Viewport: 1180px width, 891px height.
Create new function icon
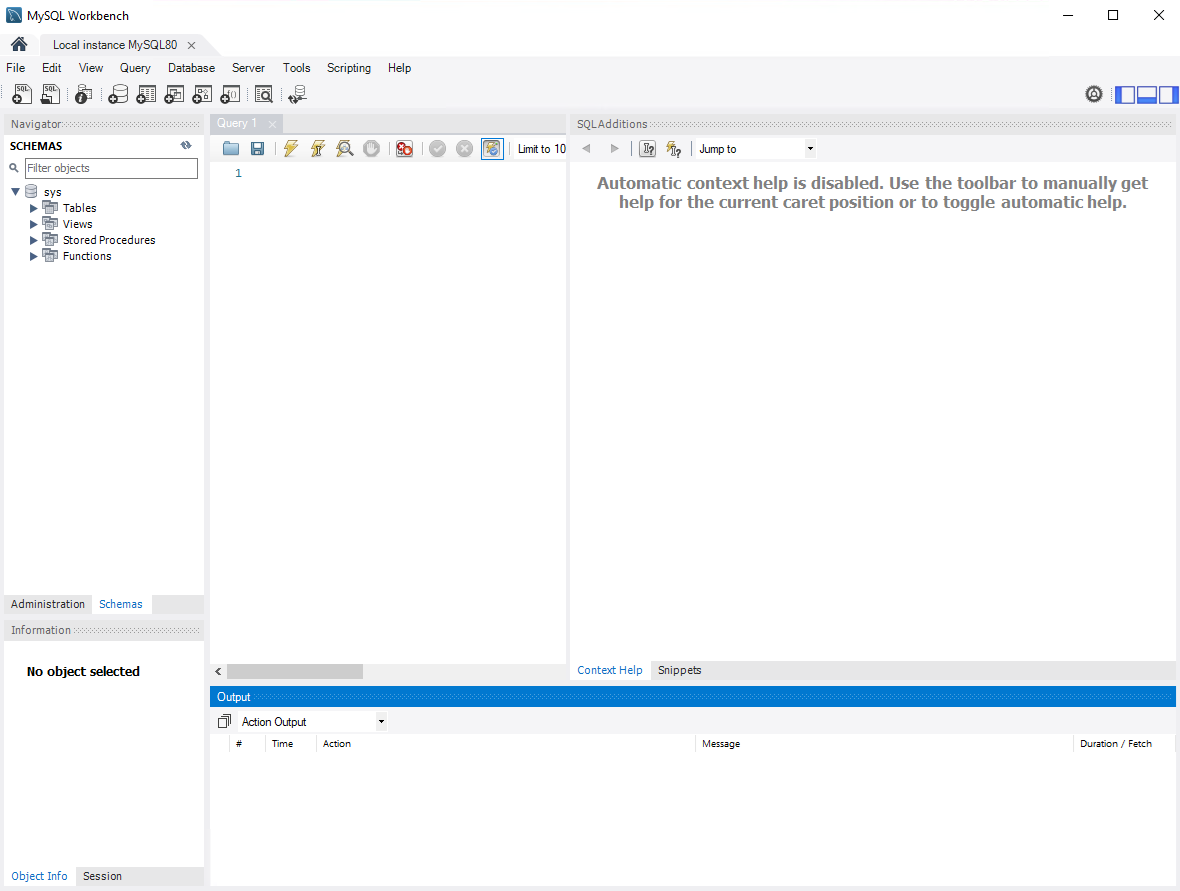[x=230, y=94]
